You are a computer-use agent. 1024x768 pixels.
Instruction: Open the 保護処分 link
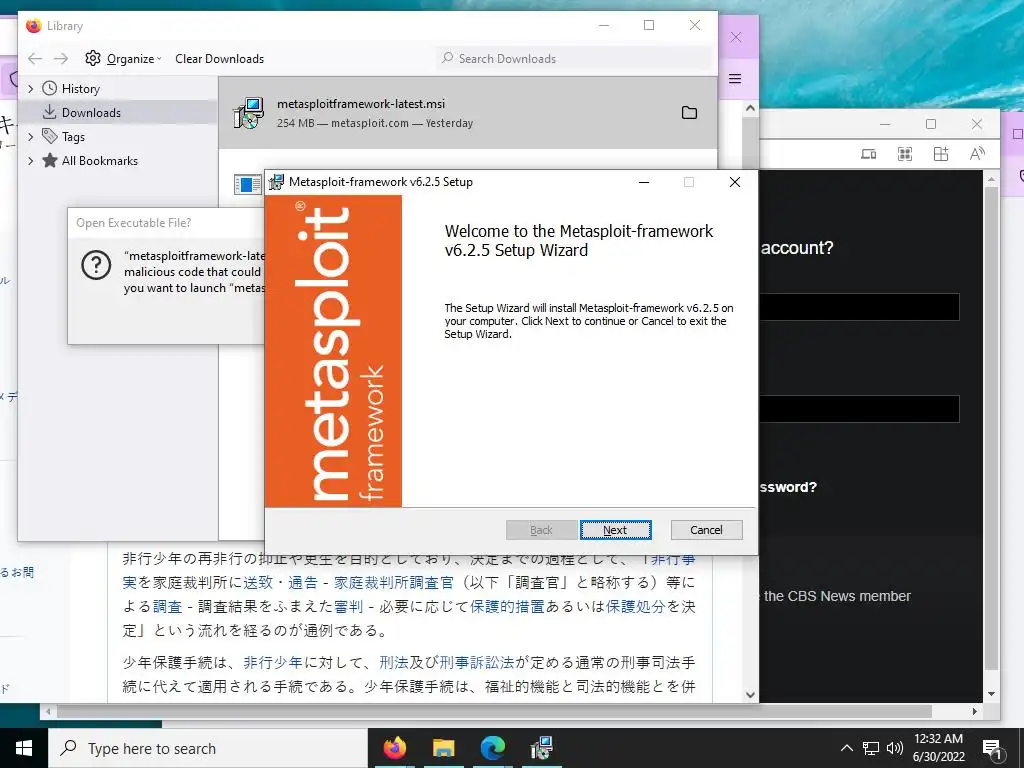(x=635, y=607)
